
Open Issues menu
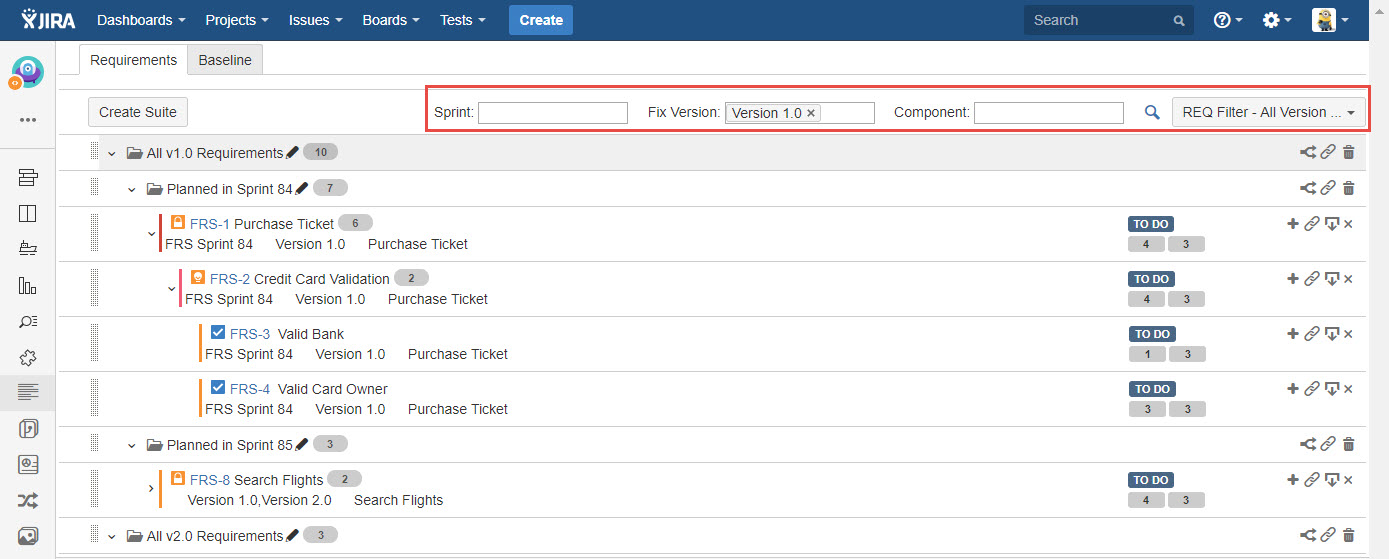(315, 20)
